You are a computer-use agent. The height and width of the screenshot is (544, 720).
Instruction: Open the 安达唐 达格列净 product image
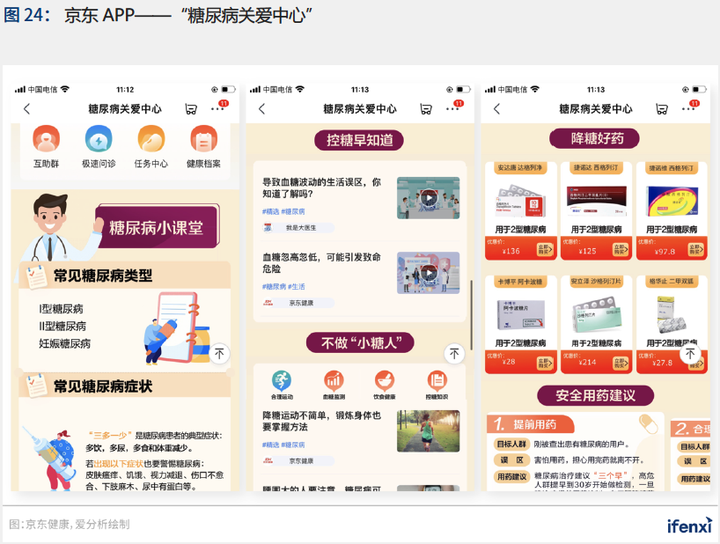coord(521,201)
